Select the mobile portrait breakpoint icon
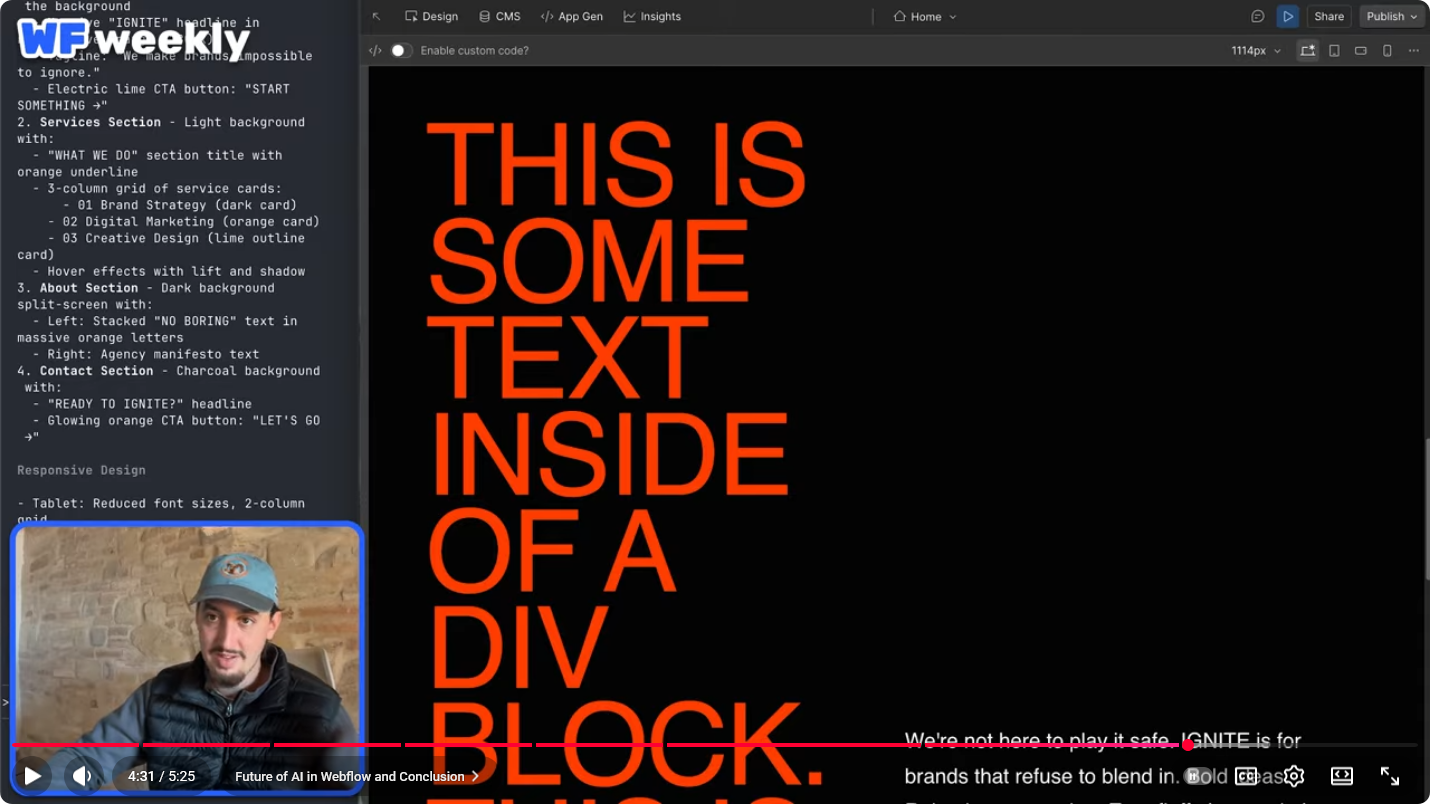Viewport: 1430px width, 804px height. (1387, 50)
